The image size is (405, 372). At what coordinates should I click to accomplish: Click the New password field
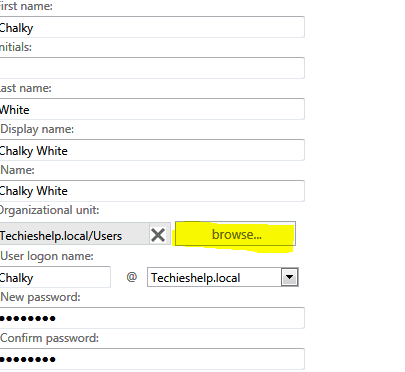pos(152,318)
